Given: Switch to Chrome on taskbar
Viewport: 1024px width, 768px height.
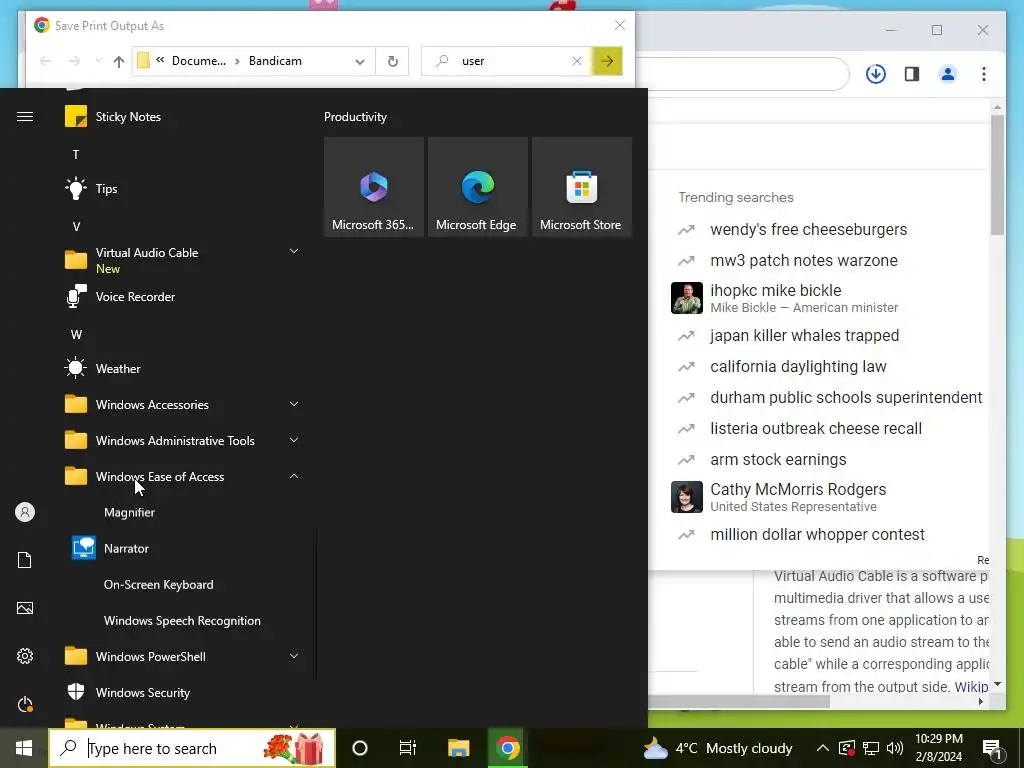Looking at the screenshot, I should click(507, 748).
